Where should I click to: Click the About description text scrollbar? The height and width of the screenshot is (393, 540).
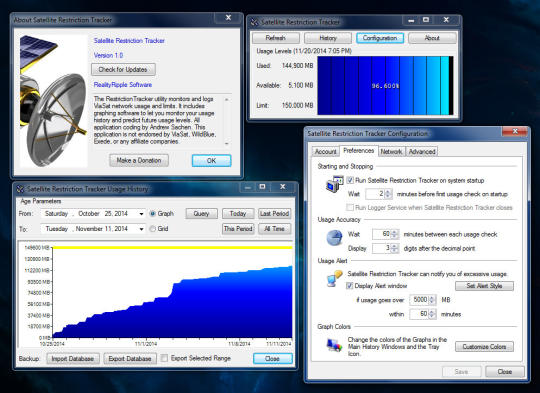pos(227,121)
